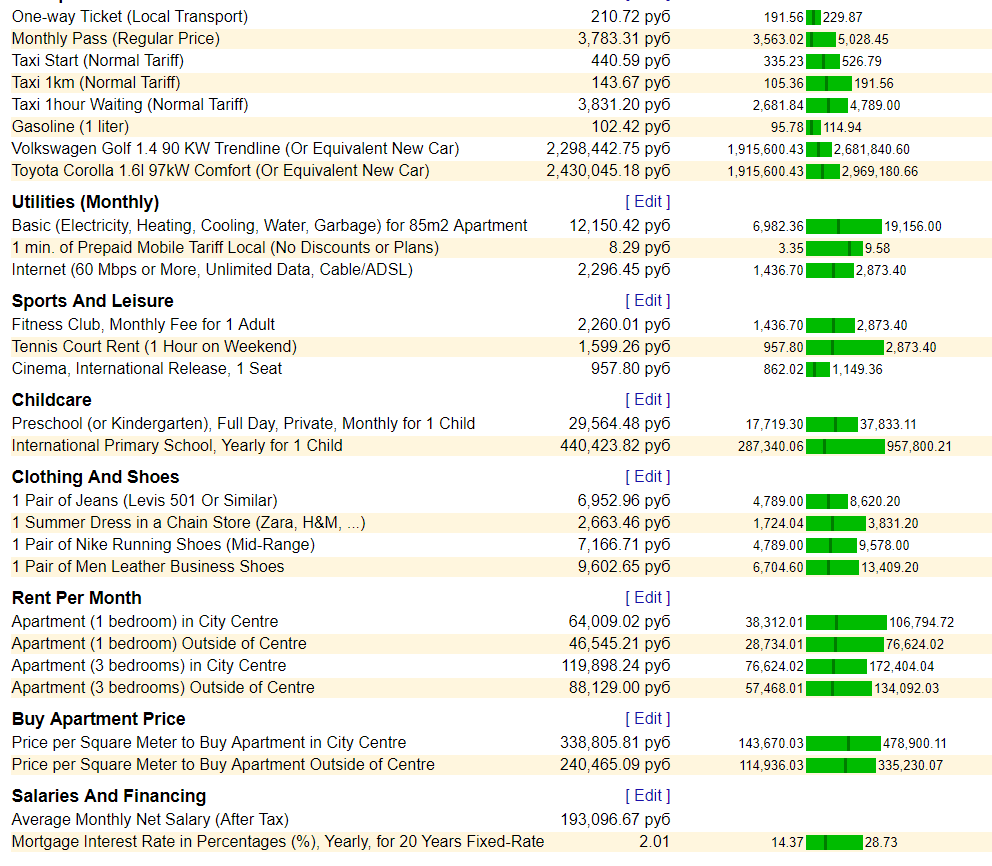Screen dimensions: 992x866
Task: Open Edit beside Rent Per Month
Action: (x=647, y=598)
